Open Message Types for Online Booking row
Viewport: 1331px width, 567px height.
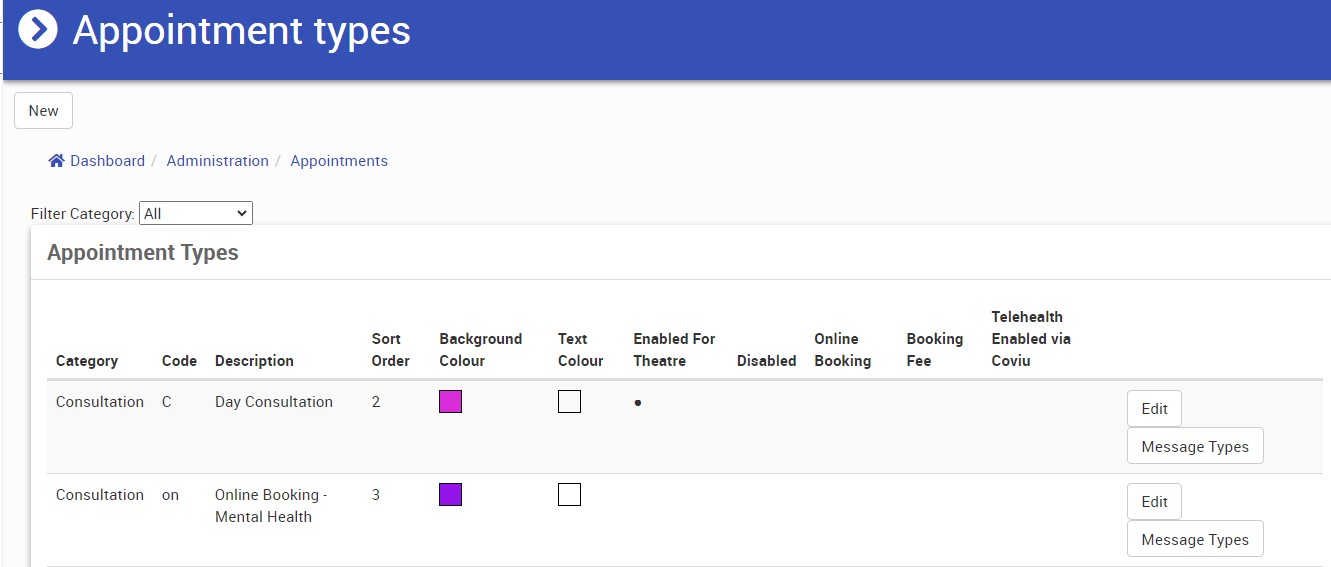tap(1194, 539)
